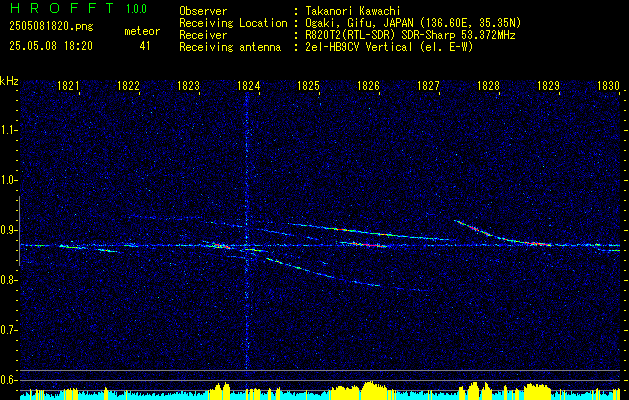Select the version number 1.0.0
Image resolution: width=629 pixels, height=400 pixels.
point(136,9)
